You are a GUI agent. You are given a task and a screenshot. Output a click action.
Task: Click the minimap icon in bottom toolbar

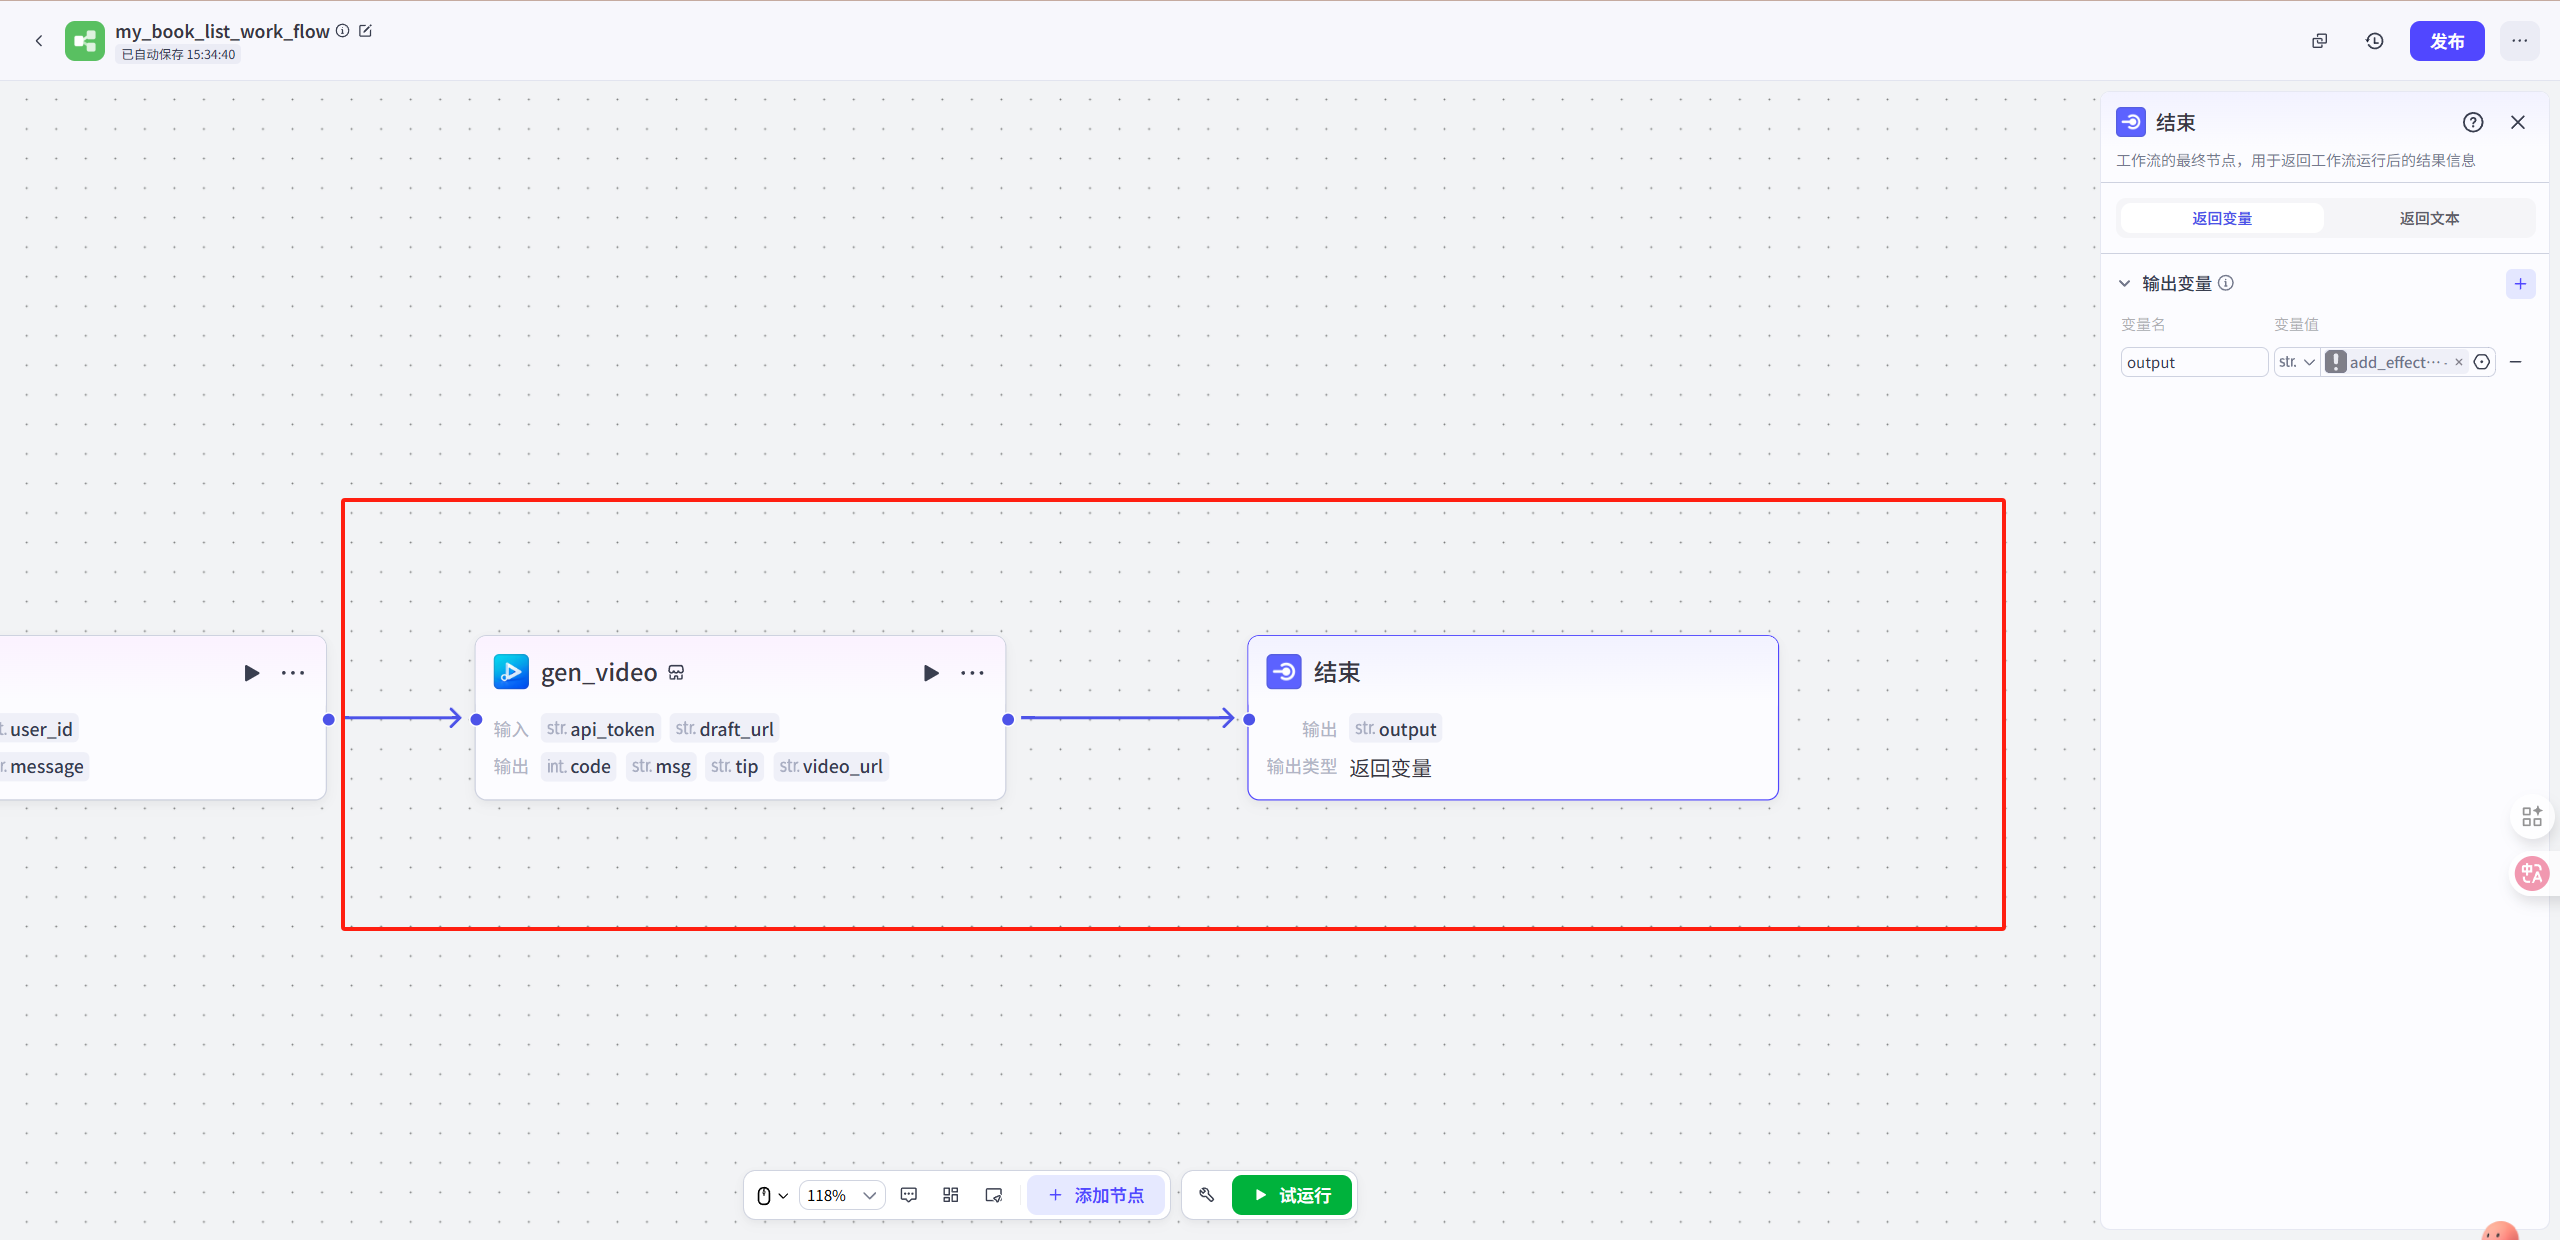(993, 1195)
